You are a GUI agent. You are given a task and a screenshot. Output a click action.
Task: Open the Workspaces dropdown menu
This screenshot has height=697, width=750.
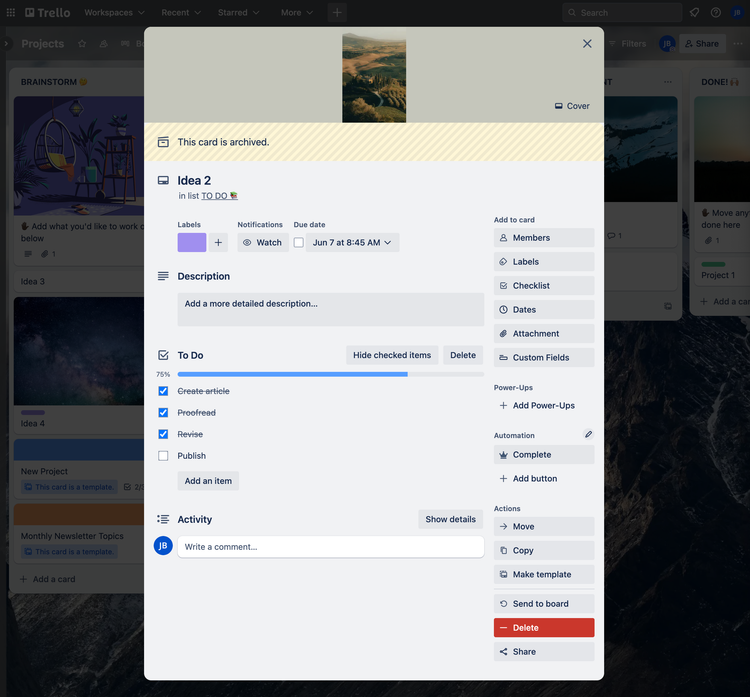pyautogui.click(x=114, y=13)
